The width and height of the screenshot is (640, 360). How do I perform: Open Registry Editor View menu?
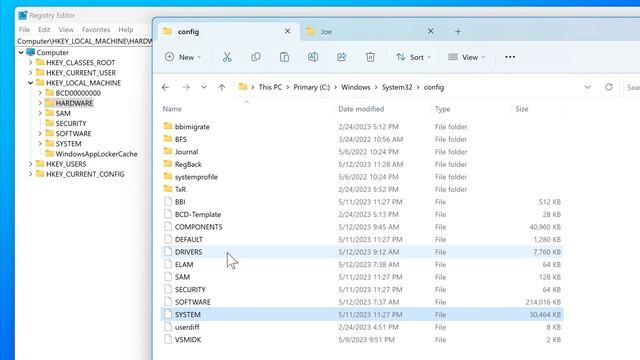point(66,30)
